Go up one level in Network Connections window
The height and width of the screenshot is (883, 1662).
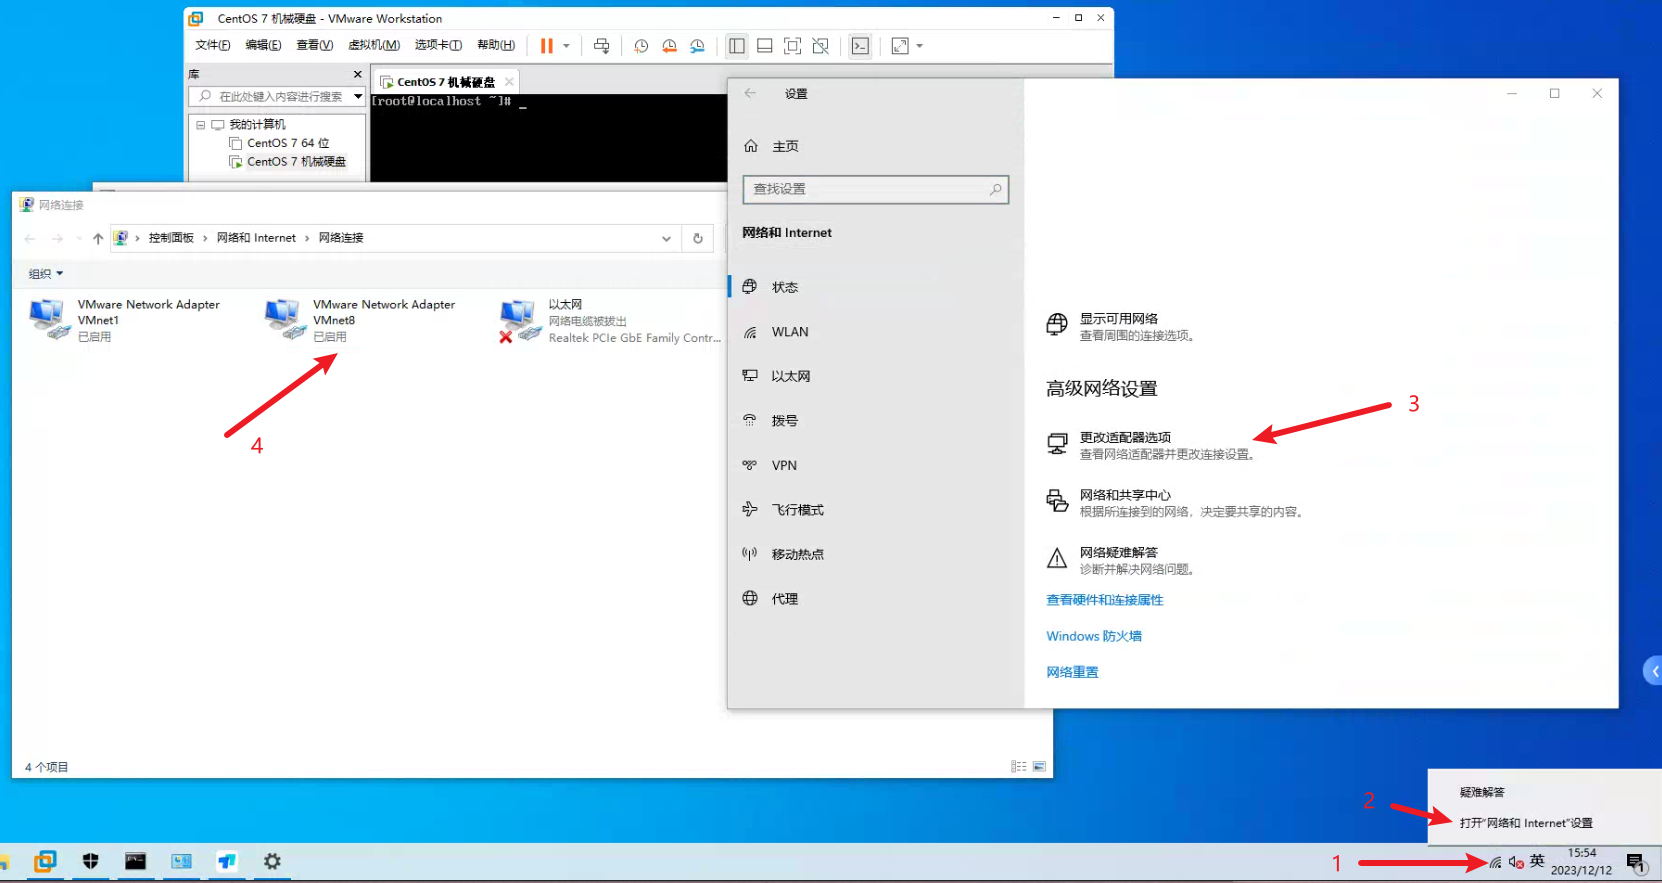(x=98, y=238)
